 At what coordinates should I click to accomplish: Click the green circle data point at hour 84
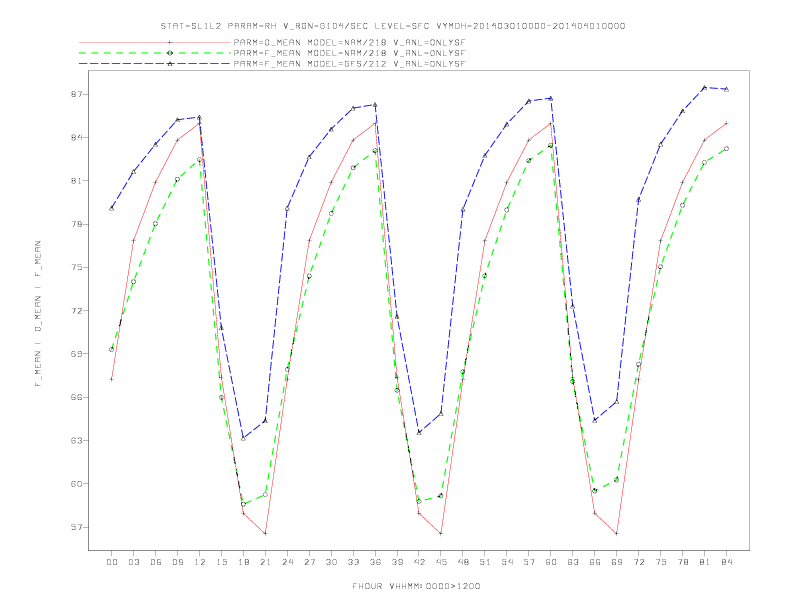click(x=726, y=148)
